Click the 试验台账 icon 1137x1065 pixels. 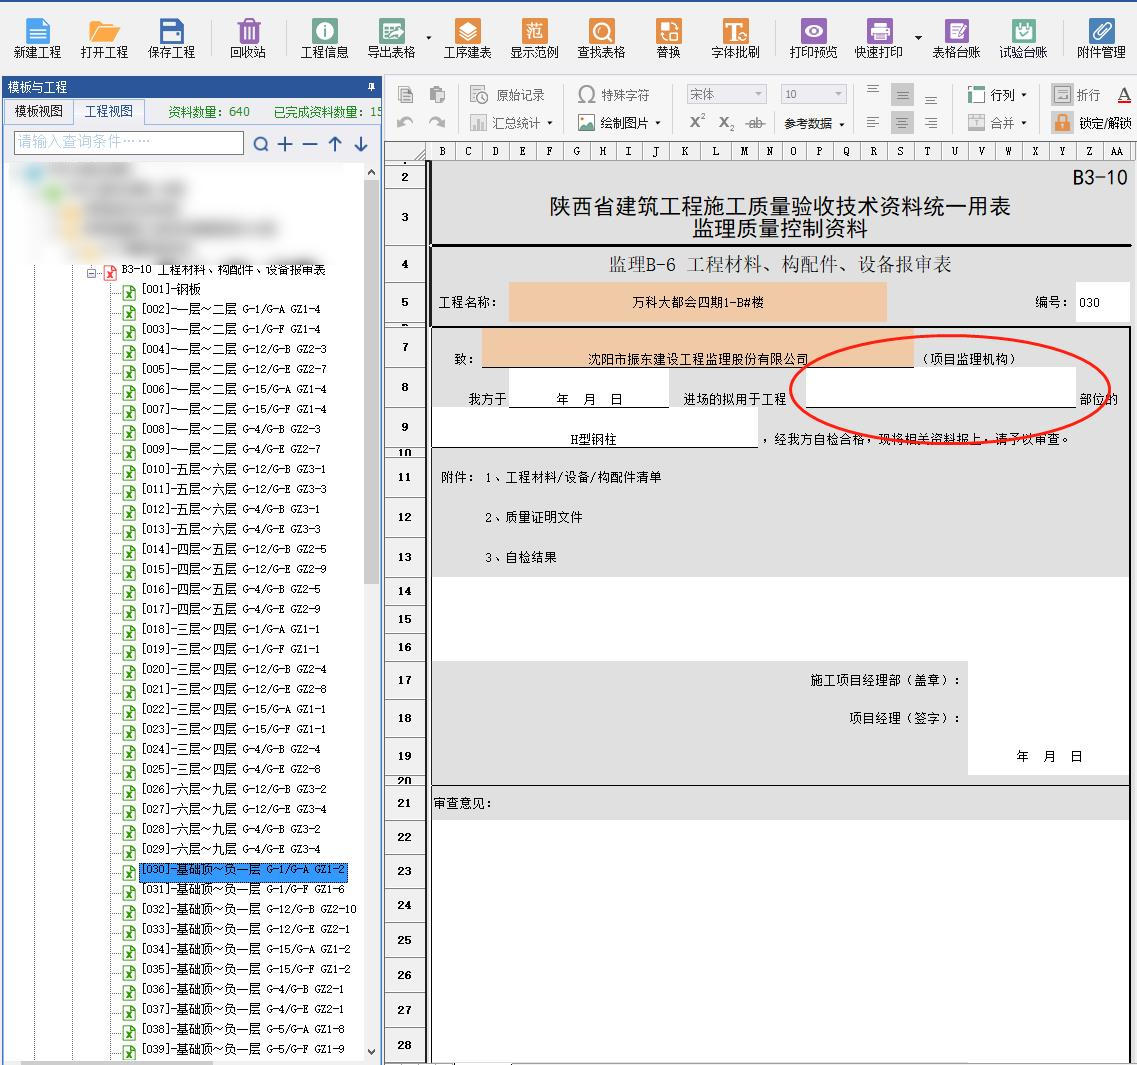(1022, 38)
